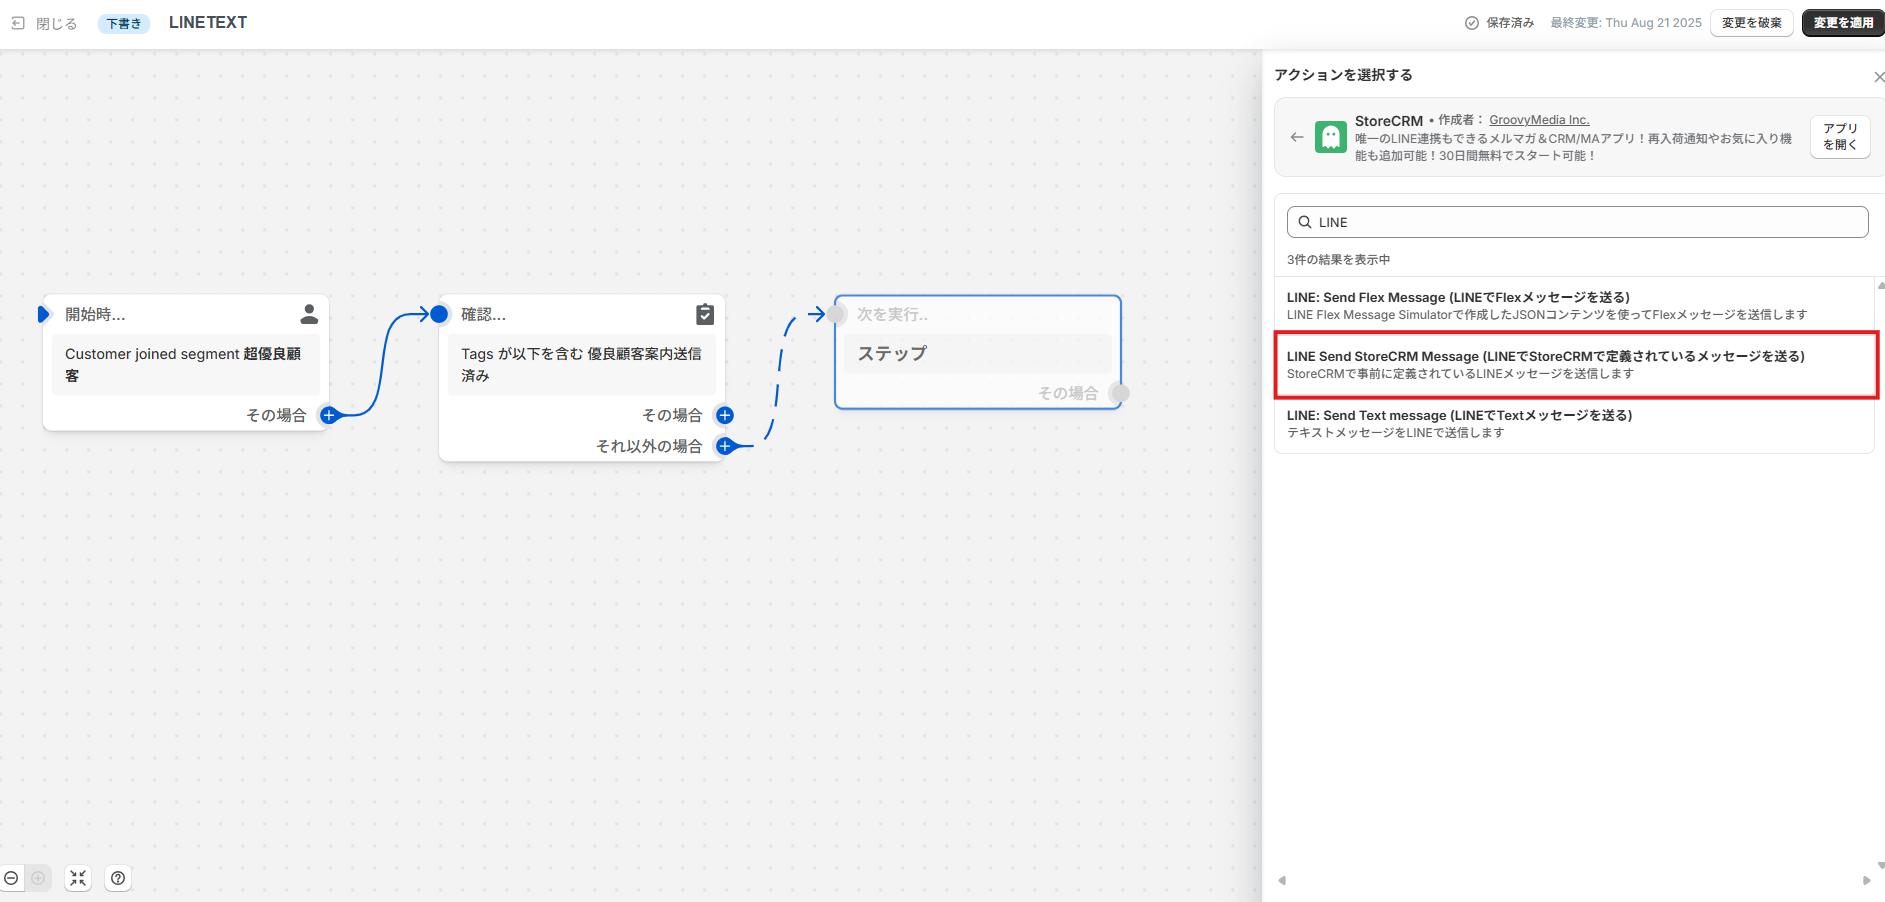Select LINE Send StoreCRM Message action
Image resolution: width=1885 pixels, height=902 pixels.
point(1575,365)
